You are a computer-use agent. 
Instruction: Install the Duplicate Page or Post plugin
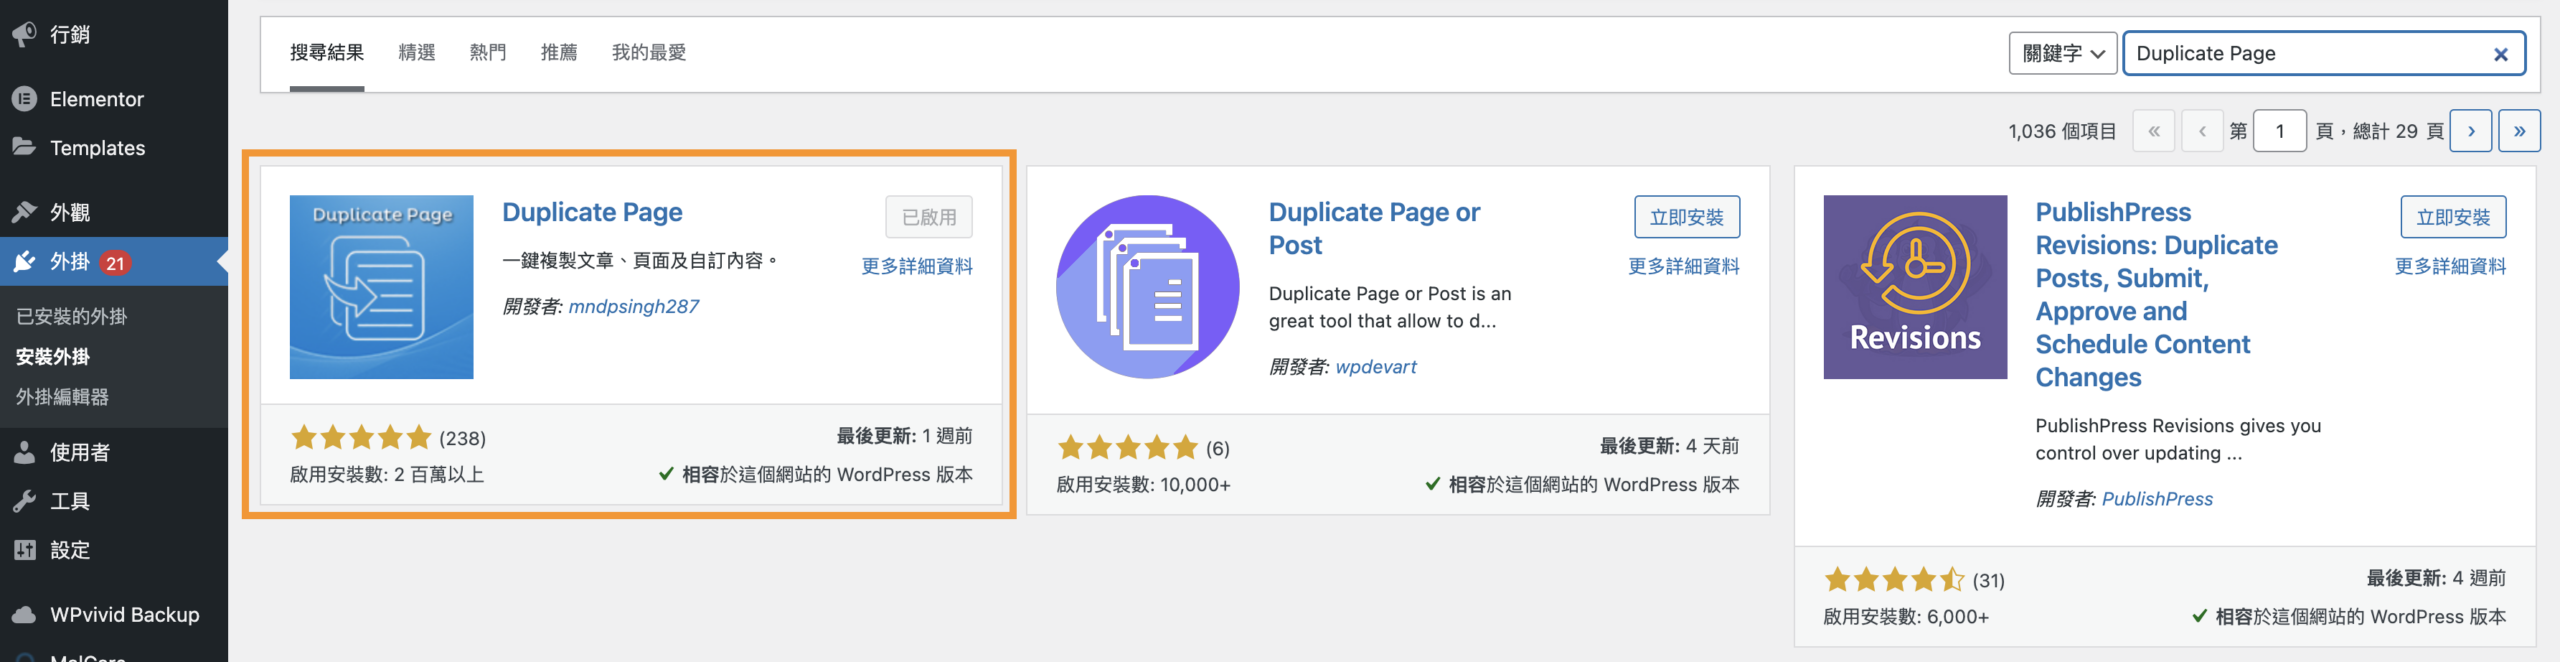click(1686, 217)
